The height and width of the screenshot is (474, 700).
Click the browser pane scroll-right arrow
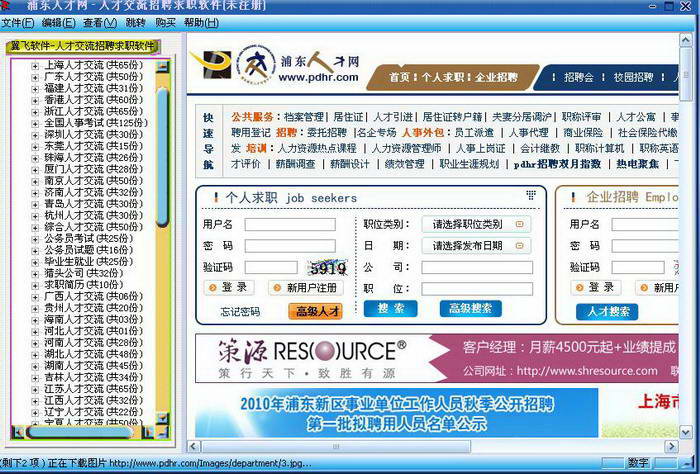[671, 446]
